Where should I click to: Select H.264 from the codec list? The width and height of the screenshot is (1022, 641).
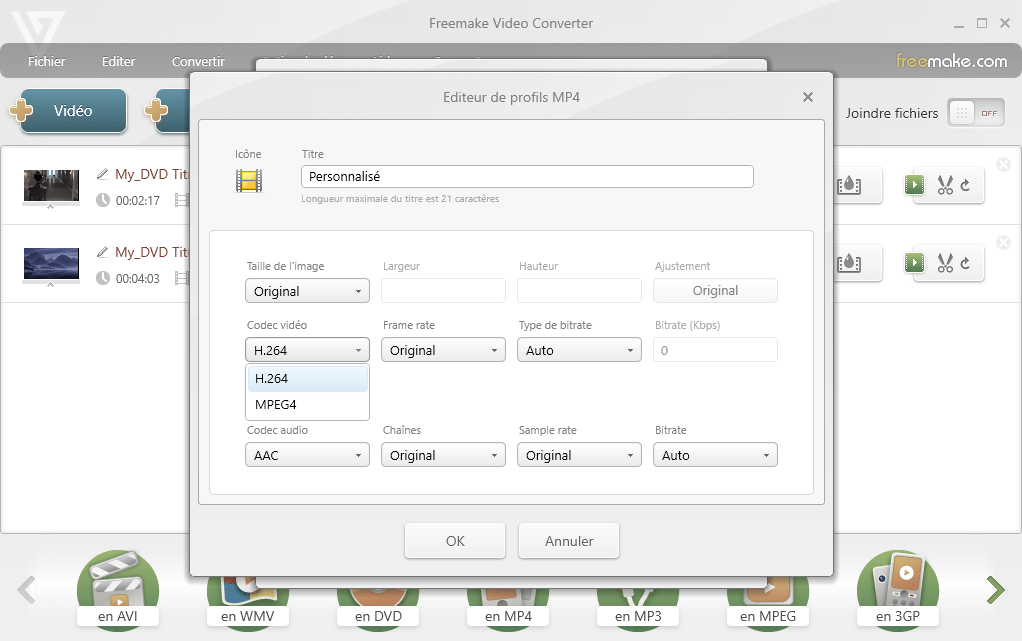[x=308, y=379]
